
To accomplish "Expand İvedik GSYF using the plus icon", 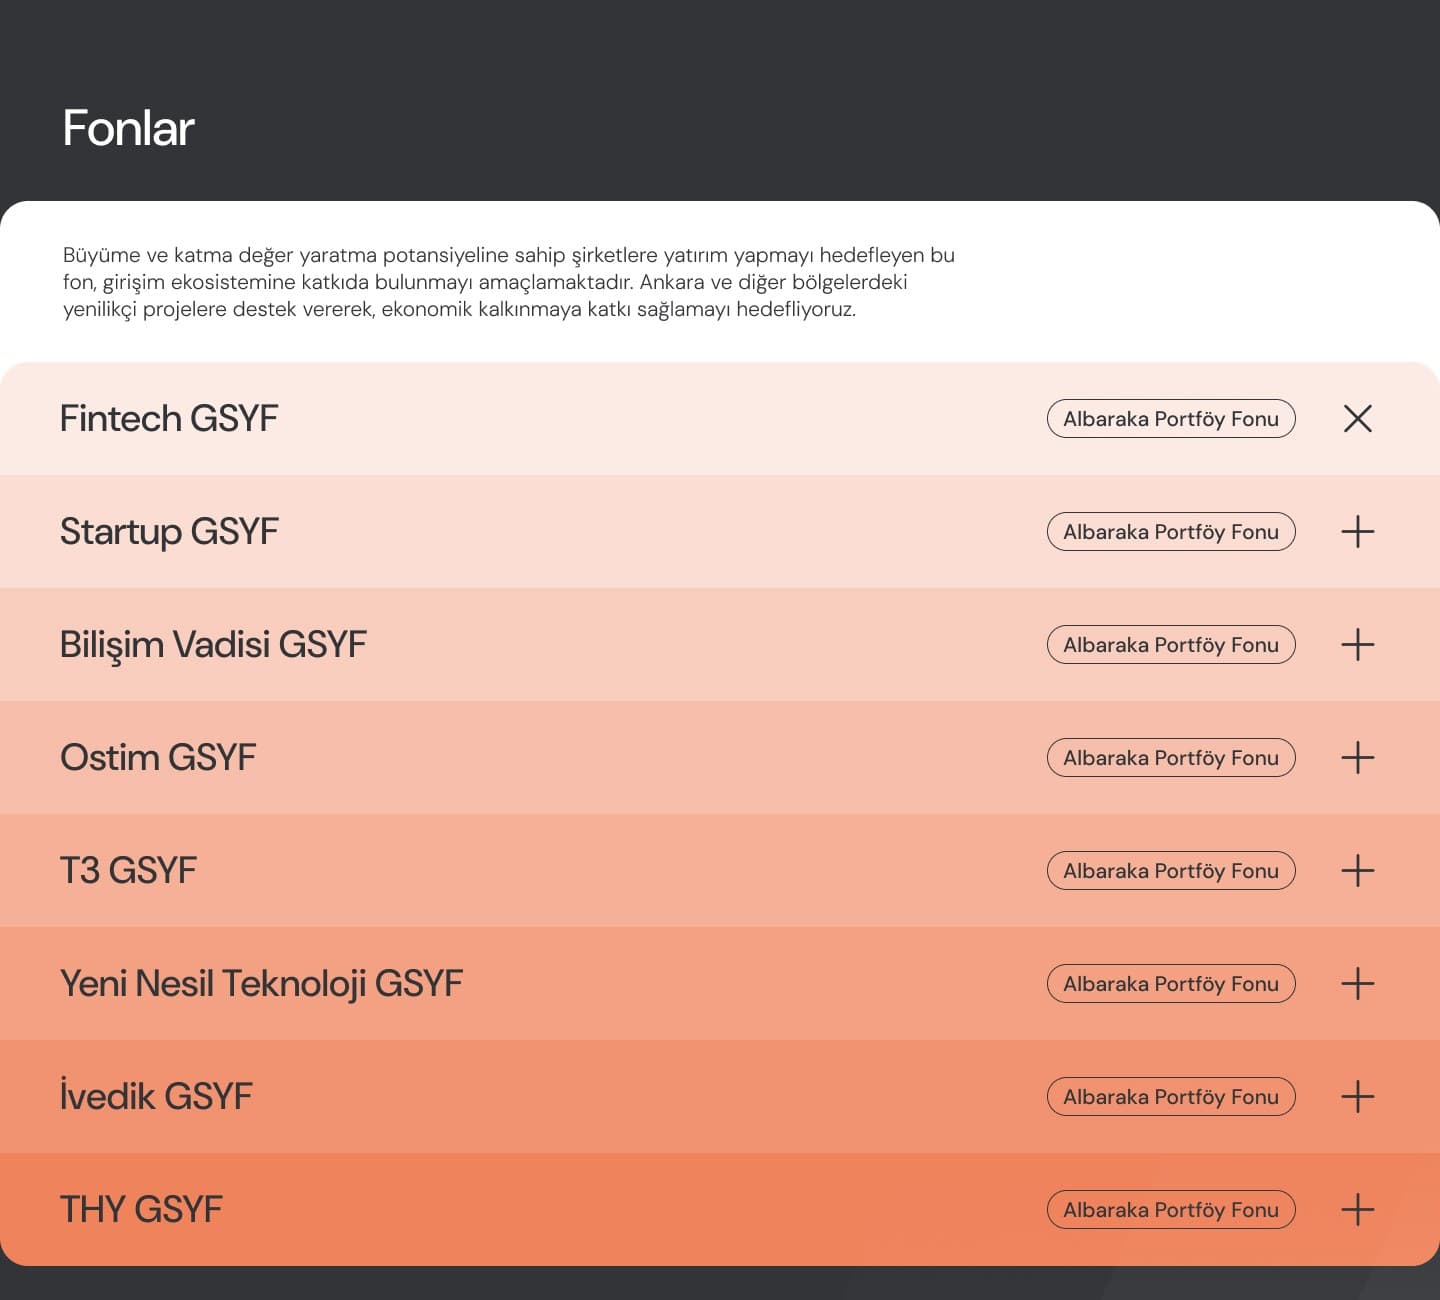I will pyautogui.click(x=1357, y=1096).
